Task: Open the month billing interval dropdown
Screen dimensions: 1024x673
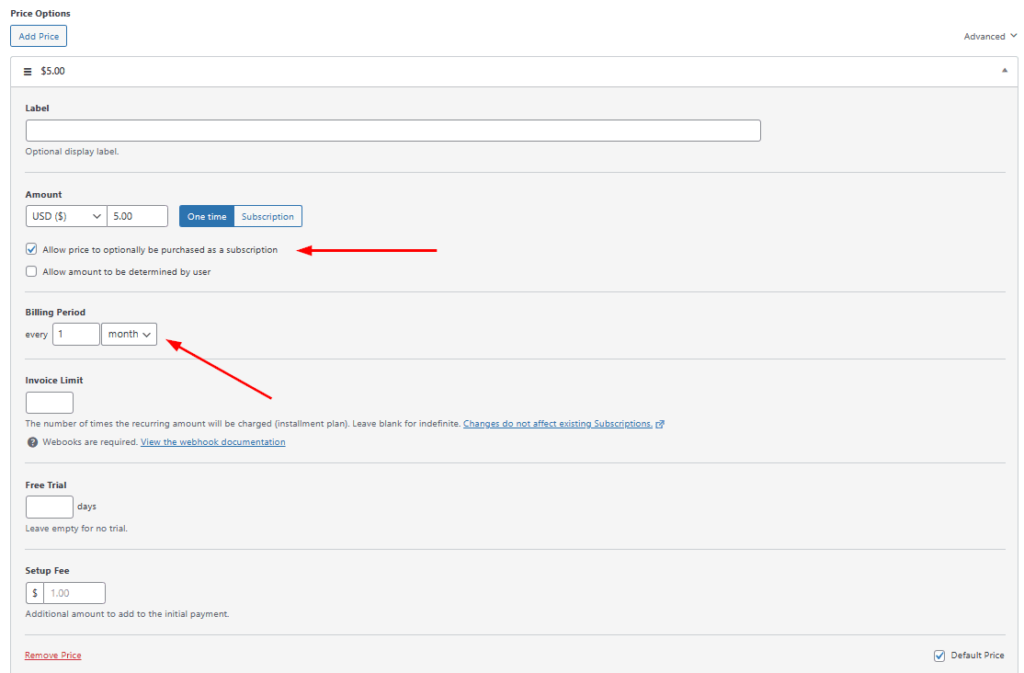Action: coord(129,334)
